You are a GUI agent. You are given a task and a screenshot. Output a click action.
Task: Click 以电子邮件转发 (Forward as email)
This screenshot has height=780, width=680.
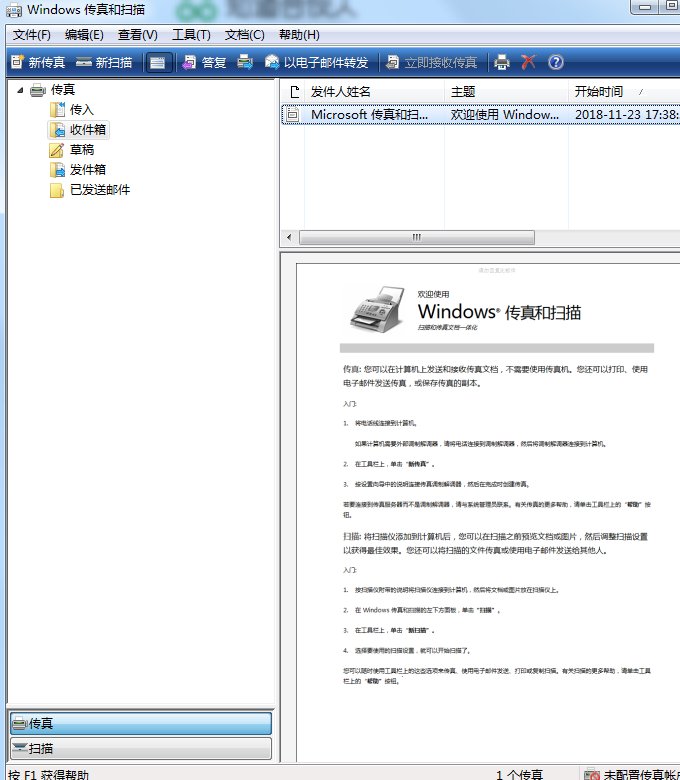[x=316, y=62]
